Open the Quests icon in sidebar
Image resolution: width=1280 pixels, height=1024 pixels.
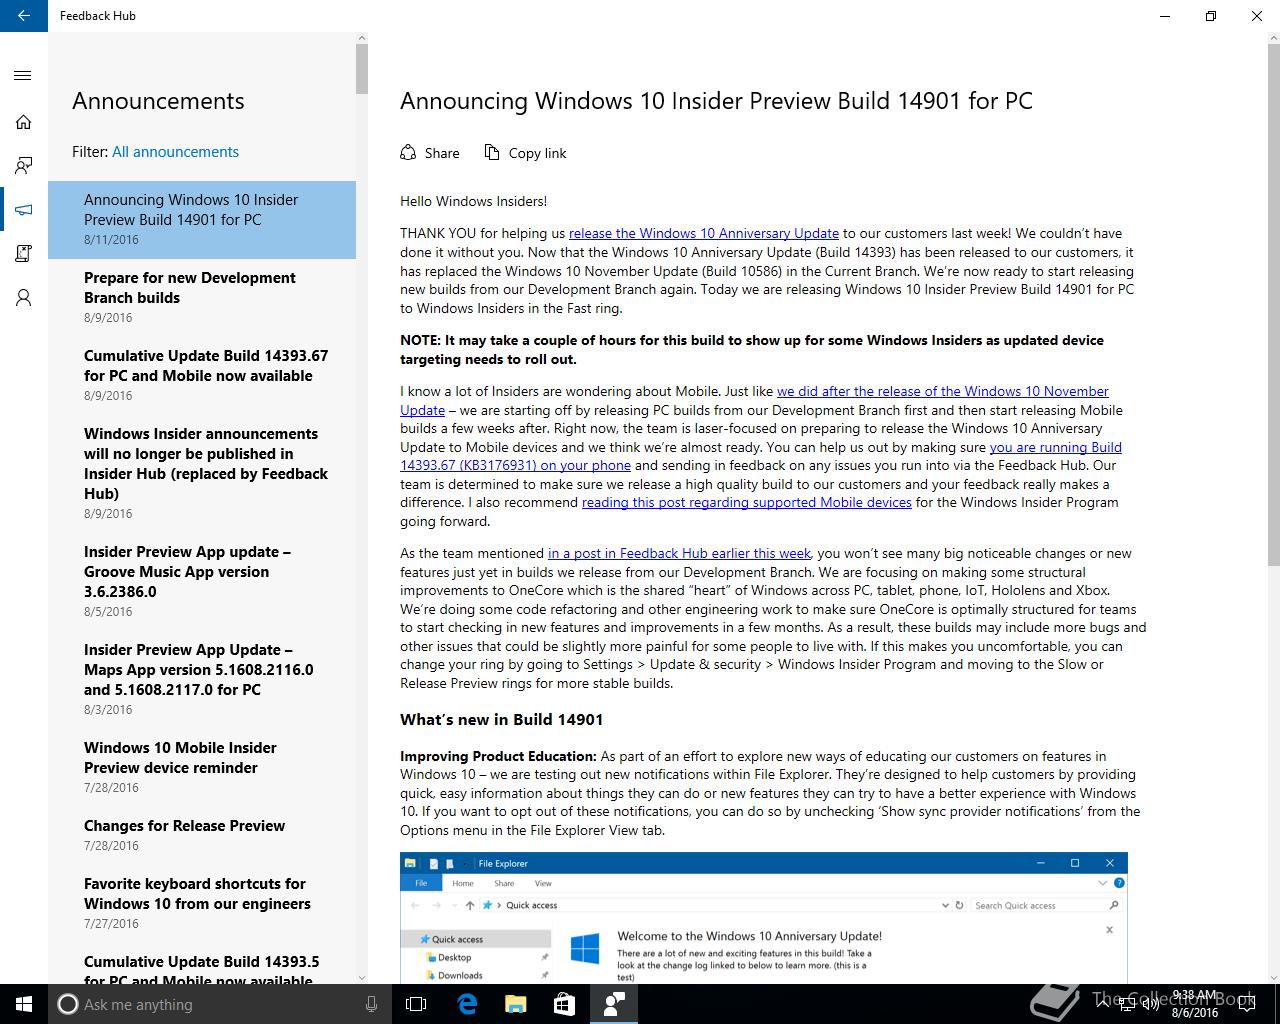(x=23, y=254)
